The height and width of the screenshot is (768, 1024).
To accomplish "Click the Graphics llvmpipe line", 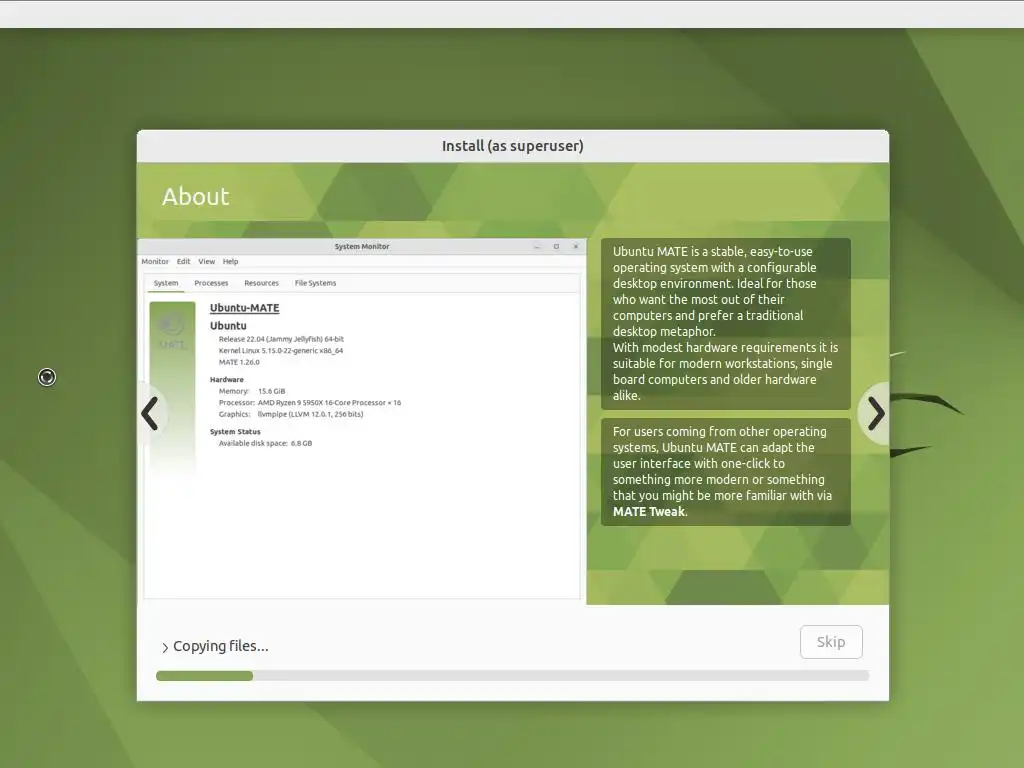I will [291, 414].
